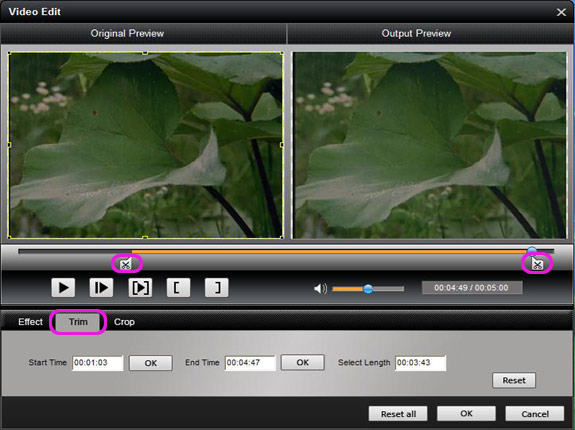Click the right scissors trim marker
The image size is (575, 430).
click(x=537, y=264)
